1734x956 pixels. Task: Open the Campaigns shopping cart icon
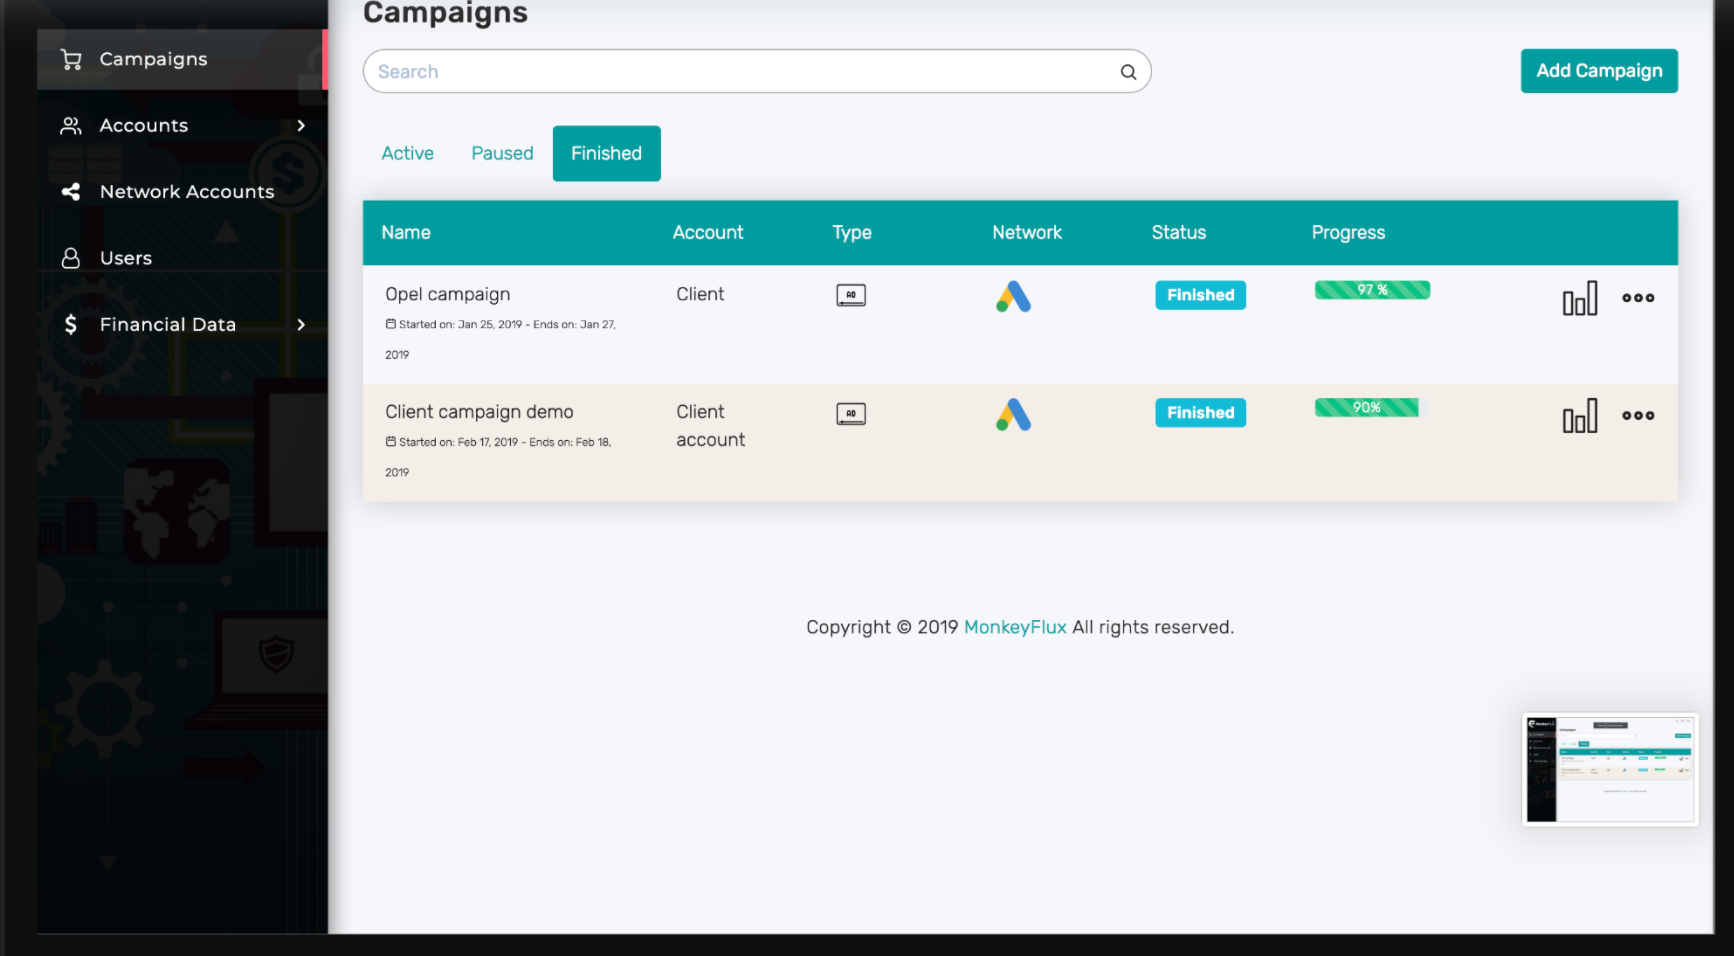[70, 58]
